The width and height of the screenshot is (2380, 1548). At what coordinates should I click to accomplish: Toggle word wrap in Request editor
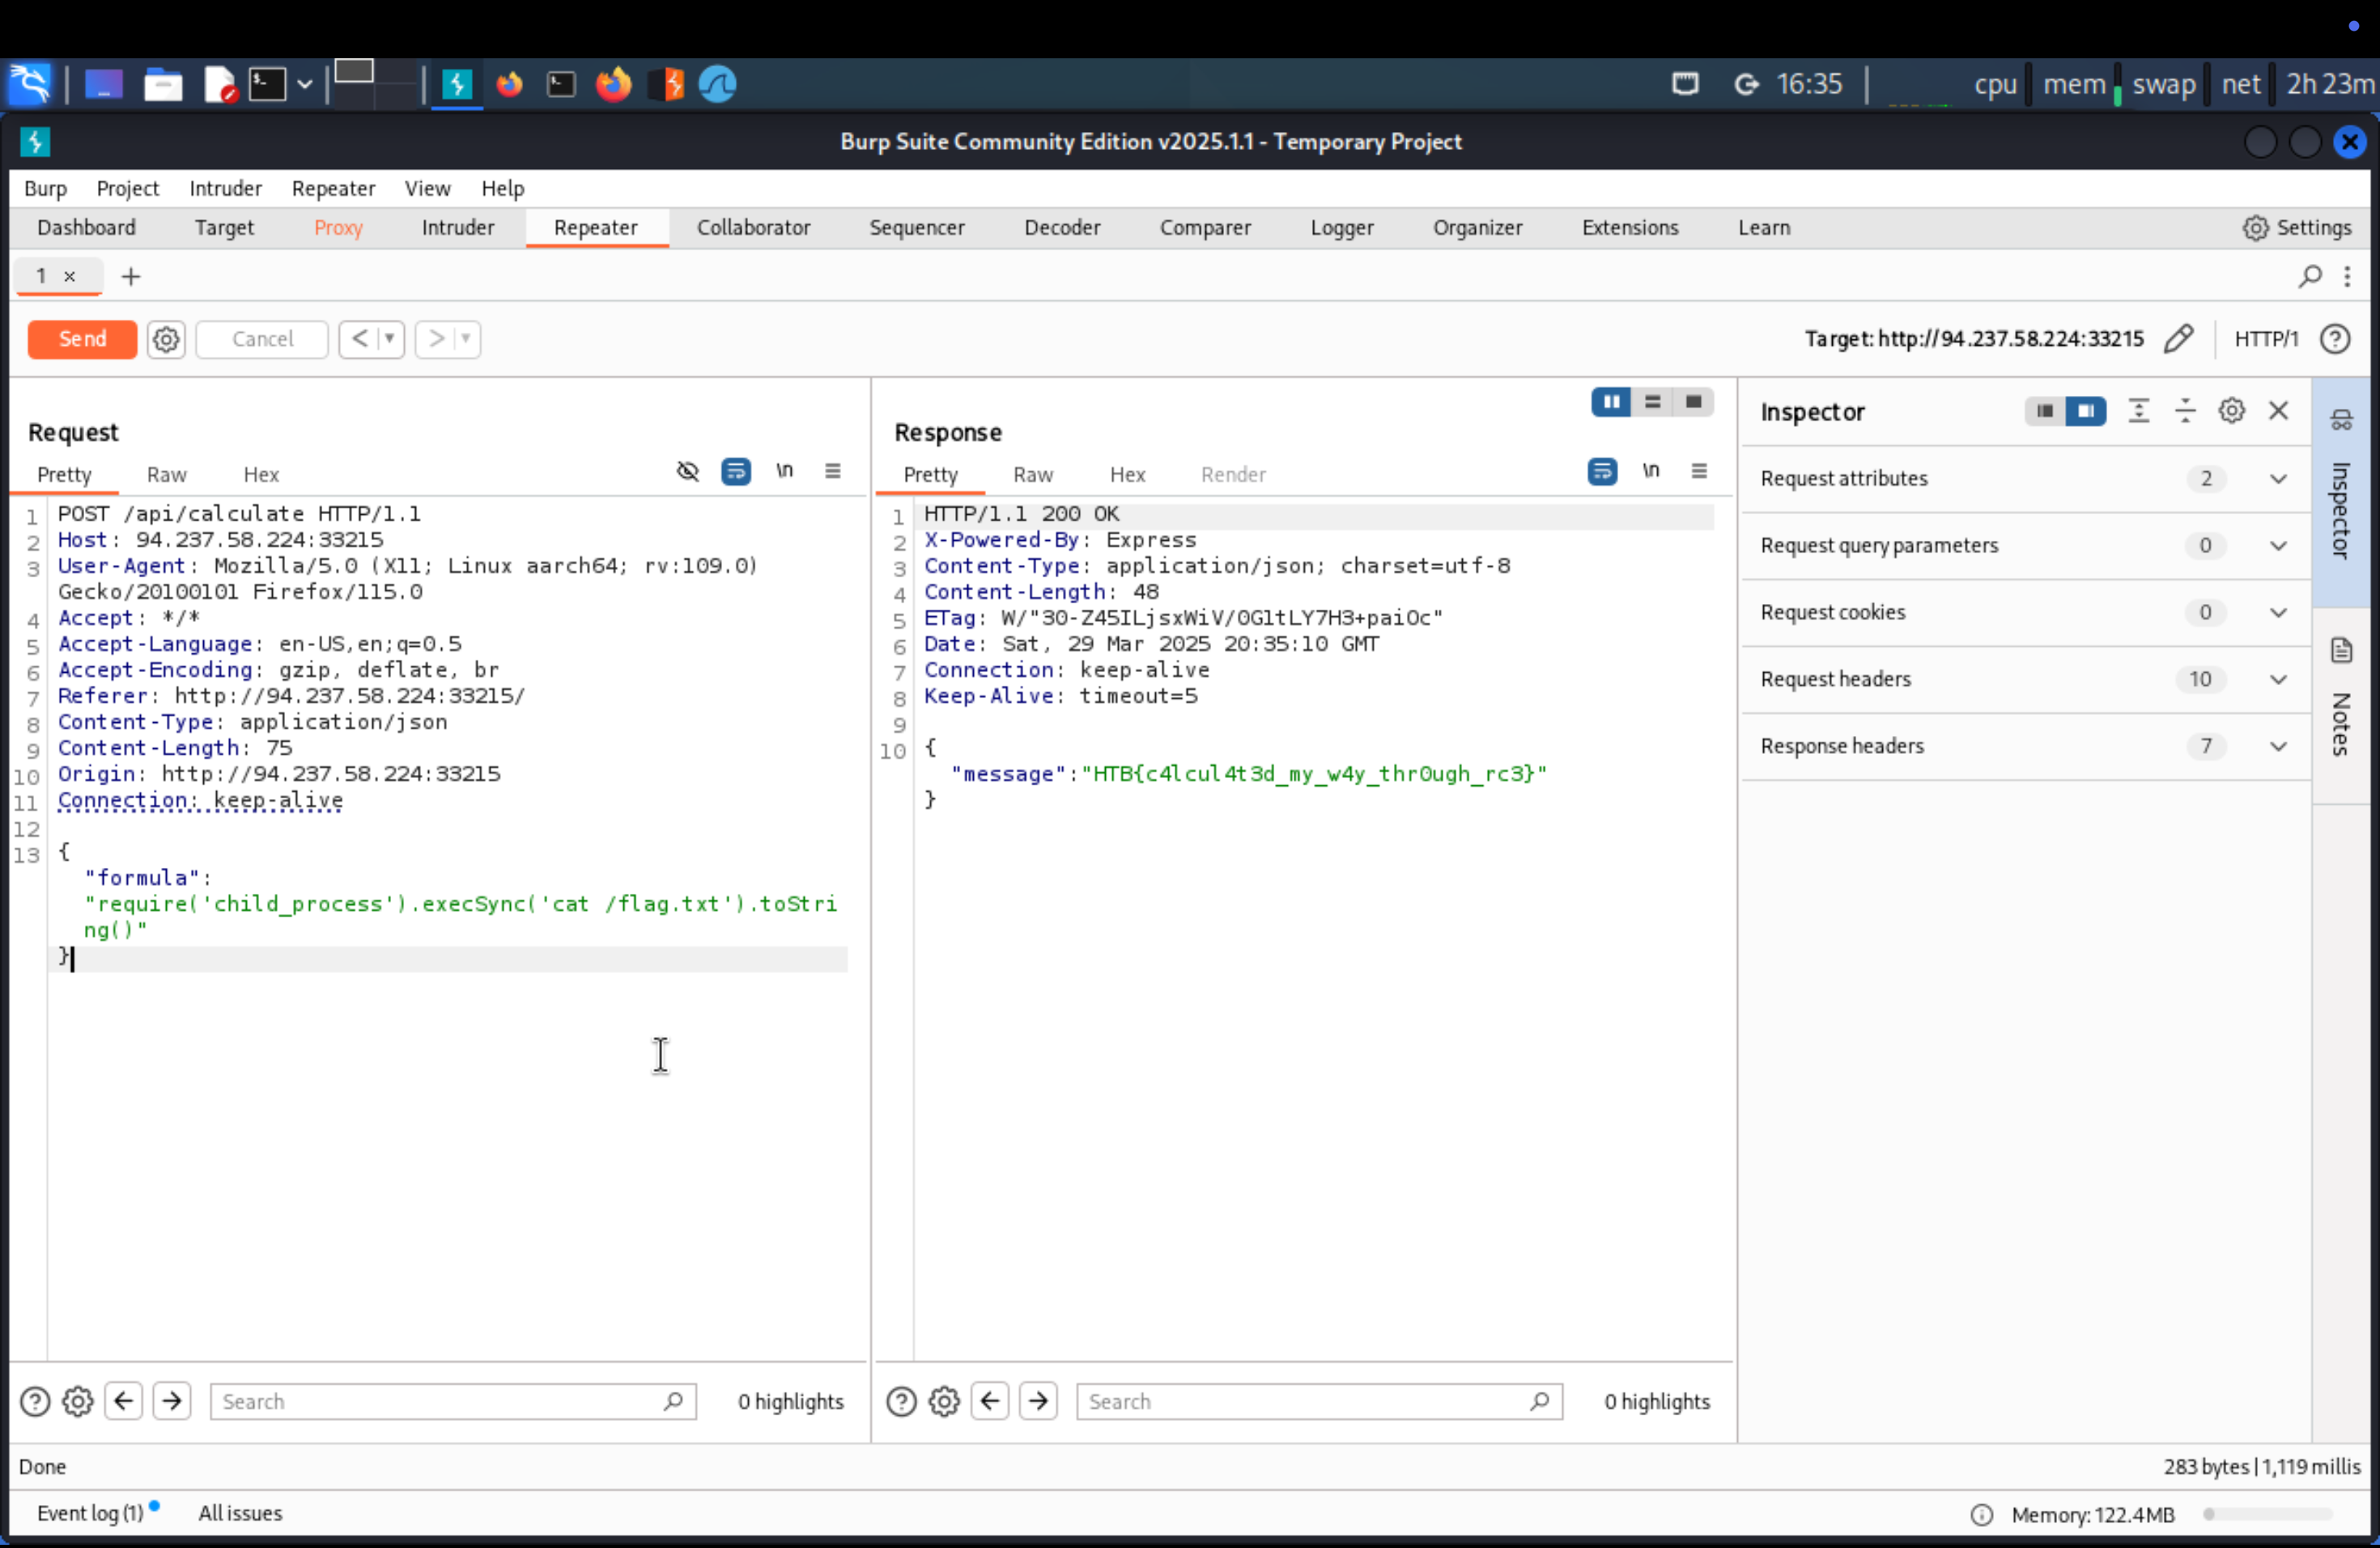tap(736, 471)
